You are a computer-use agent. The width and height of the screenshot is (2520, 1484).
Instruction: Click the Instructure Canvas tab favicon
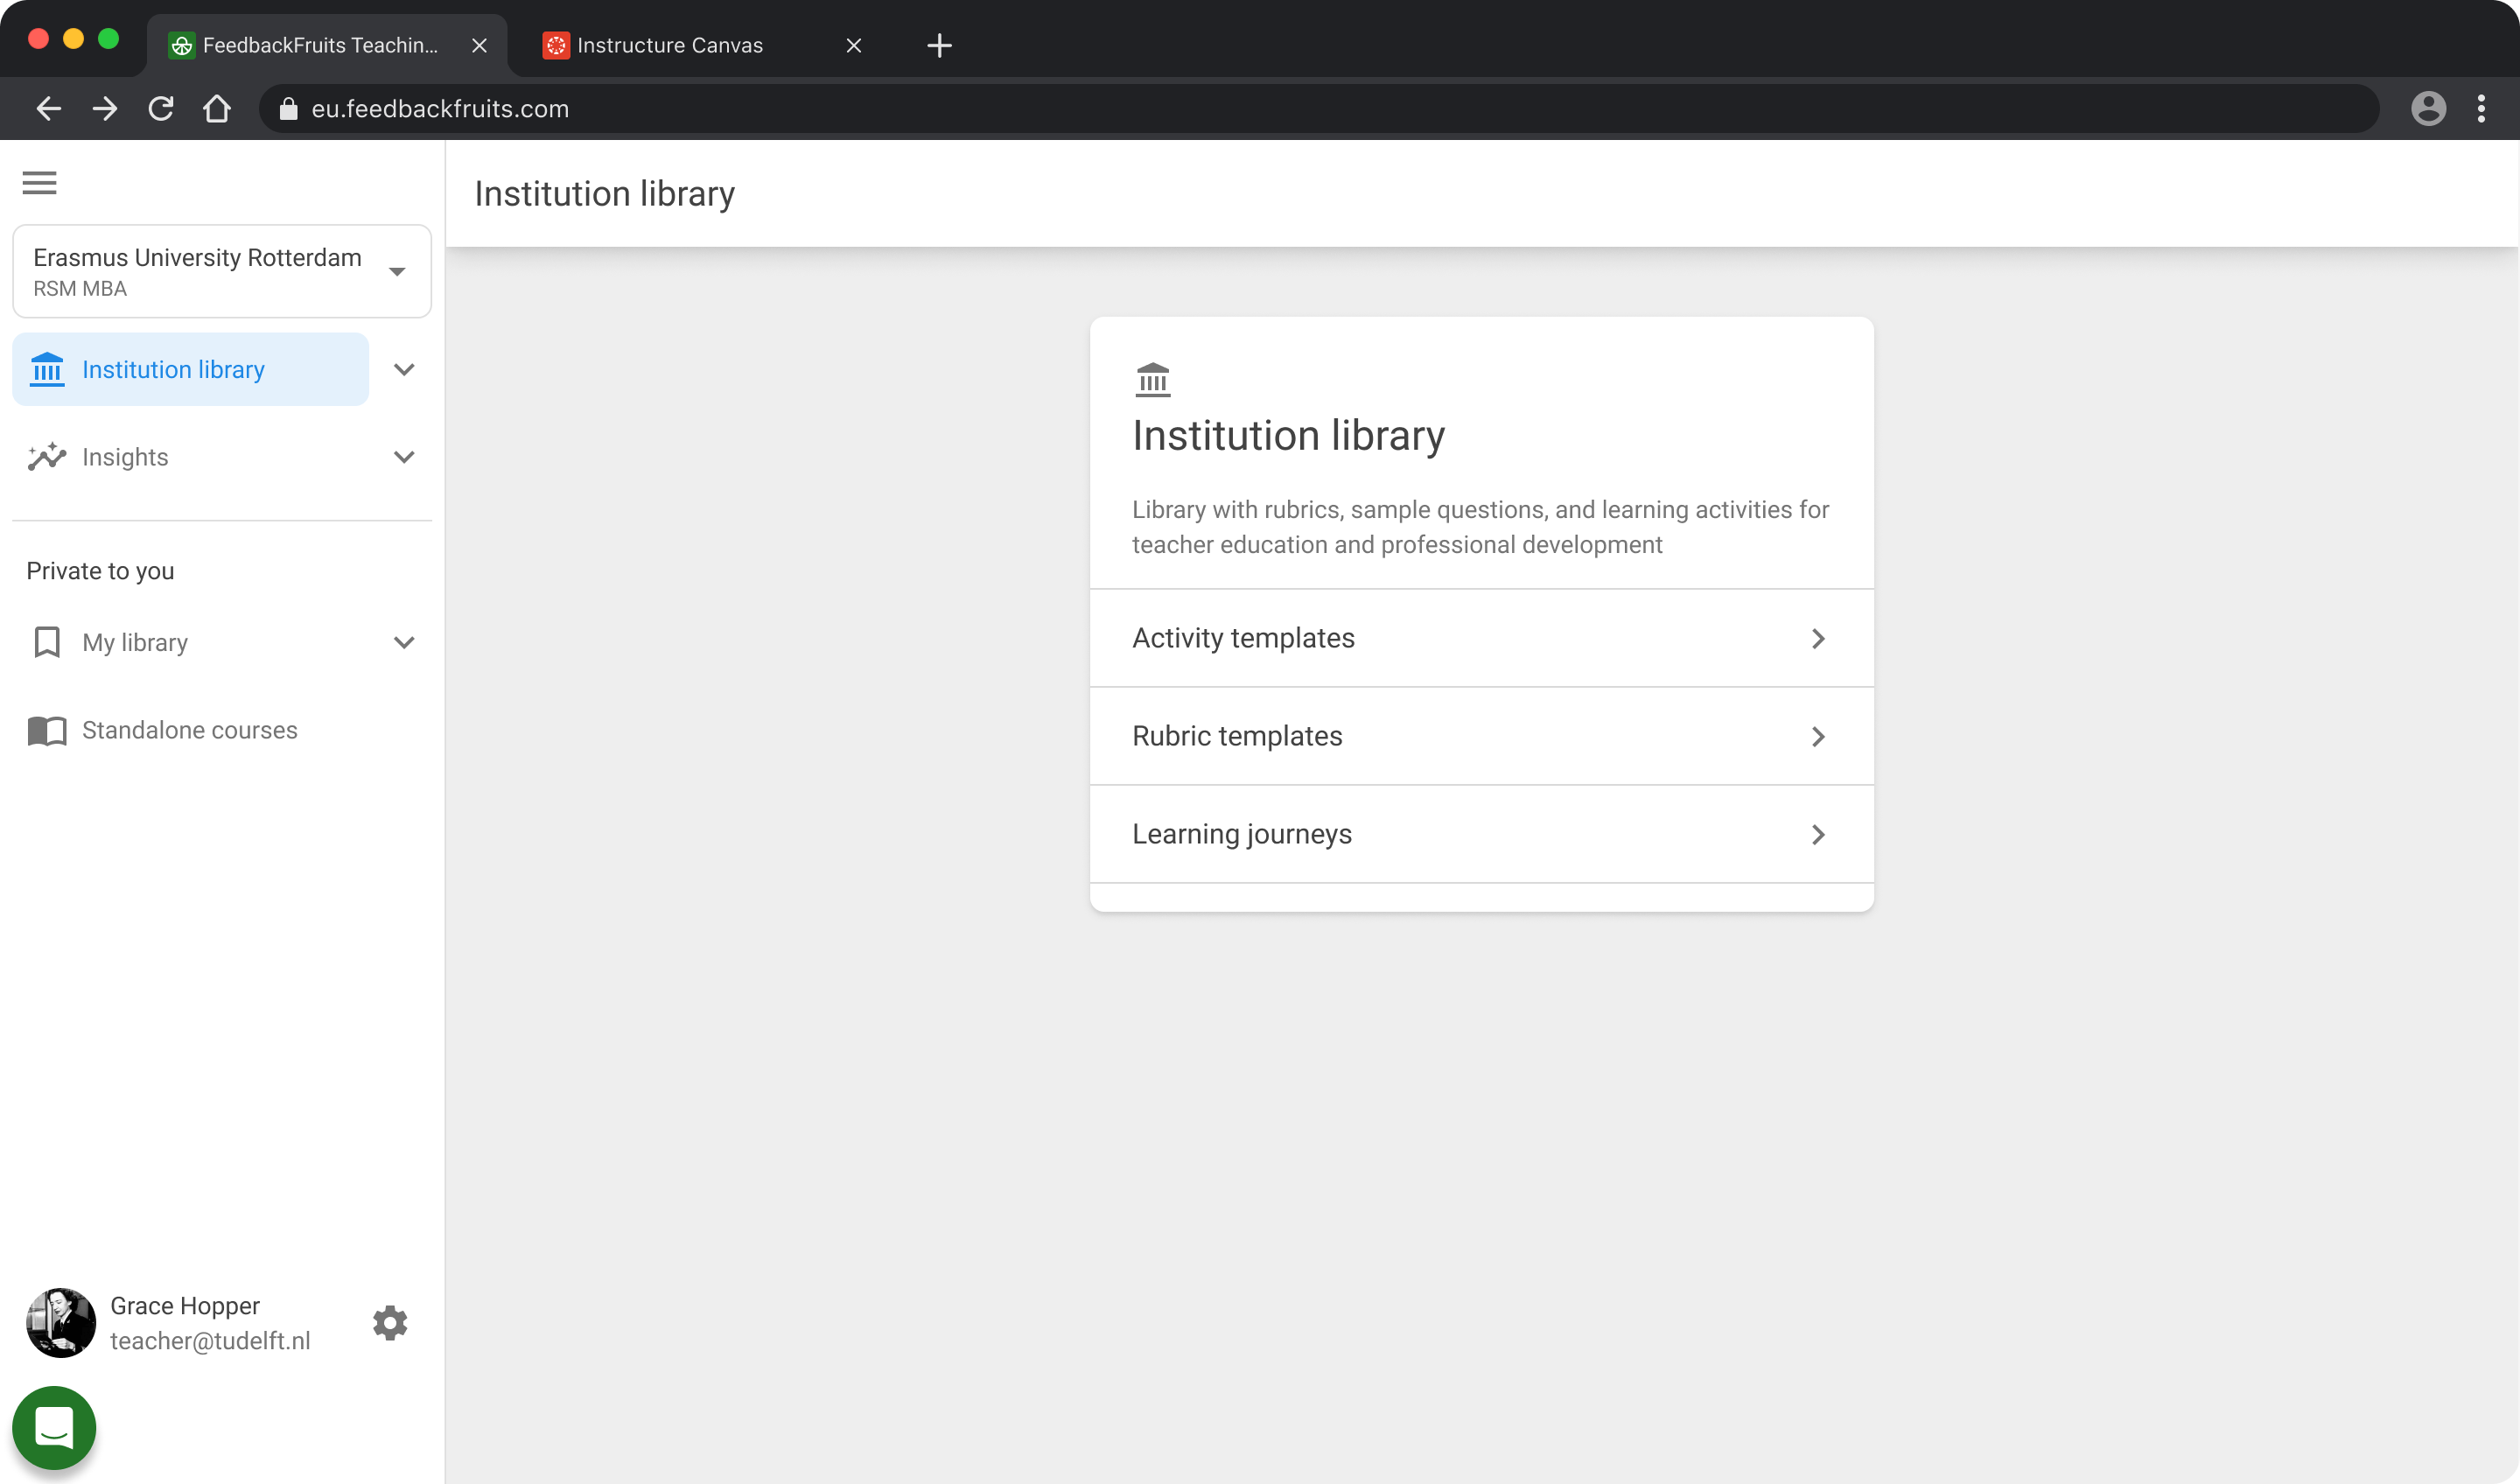(556, 45)
